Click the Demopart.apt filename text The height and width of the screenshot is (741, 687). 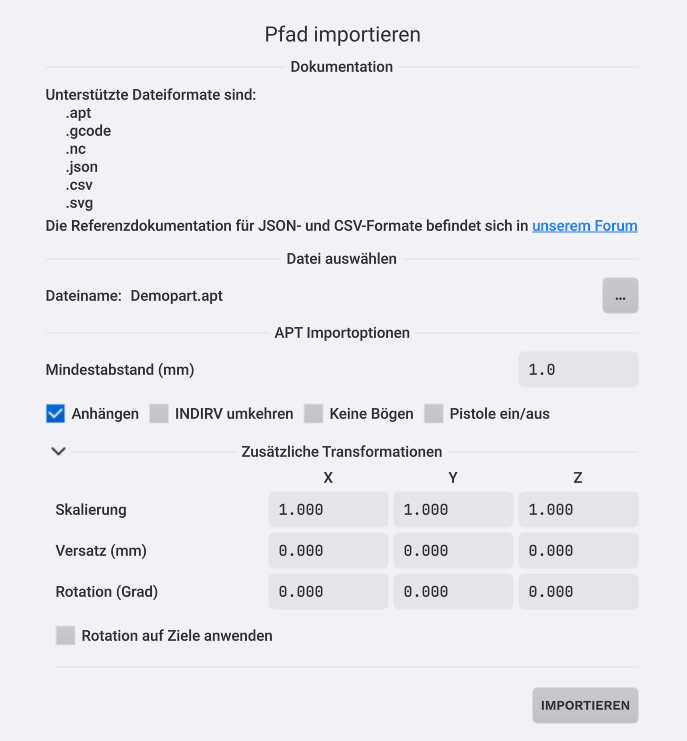click(x=176, y=296)
